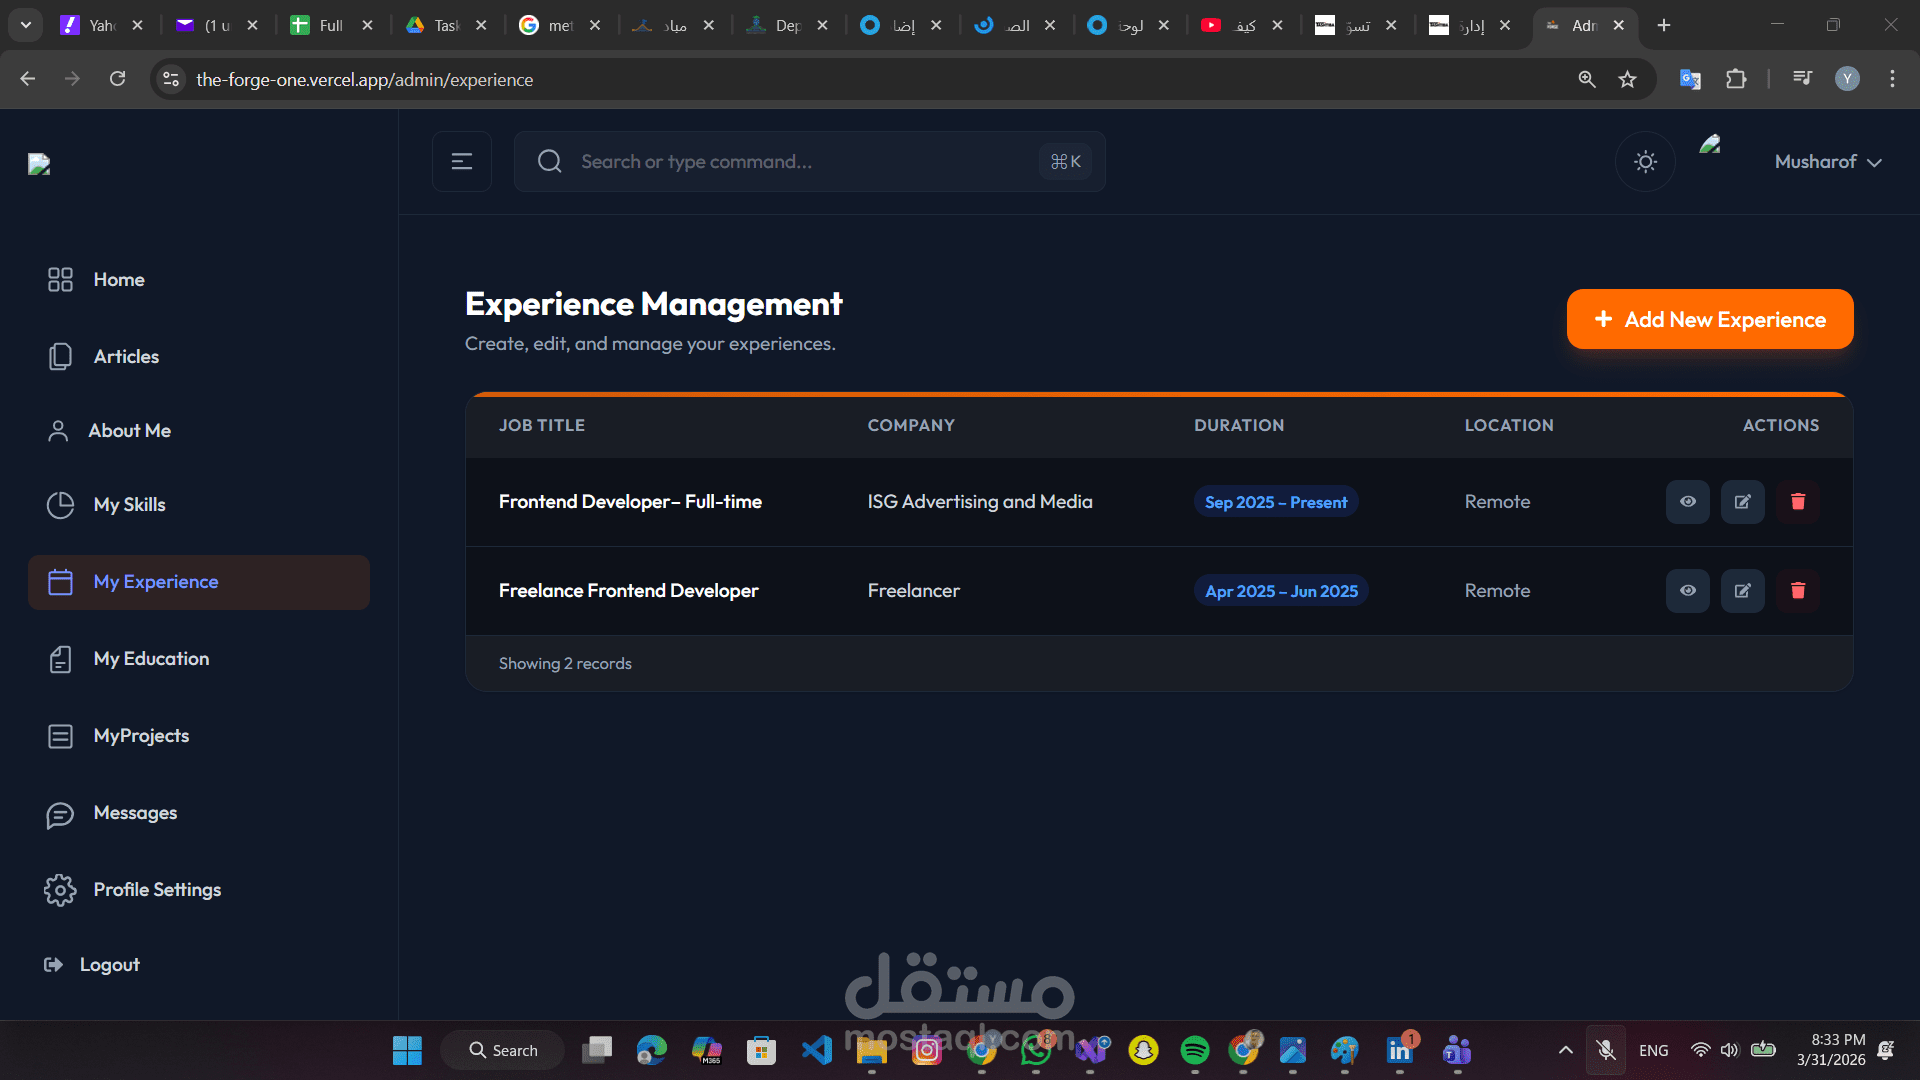Click the Sep 2025 – Present duration badge
The width and height of the screenshot is (1920, 1080).
click(x=1275, y=502)
